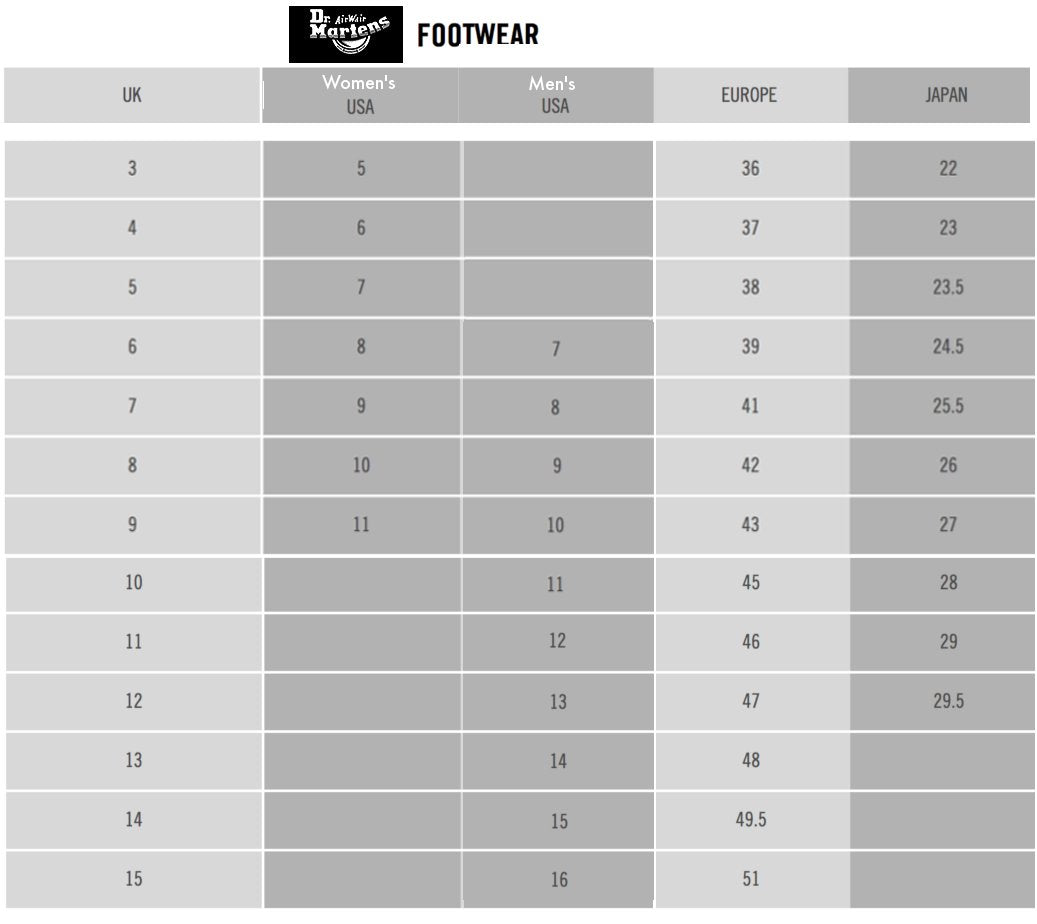Image resolution: width=1037 pixels, height=924 pixels.
Task: Click Japan size 24.5 cell
Action: tap(948, 346)
